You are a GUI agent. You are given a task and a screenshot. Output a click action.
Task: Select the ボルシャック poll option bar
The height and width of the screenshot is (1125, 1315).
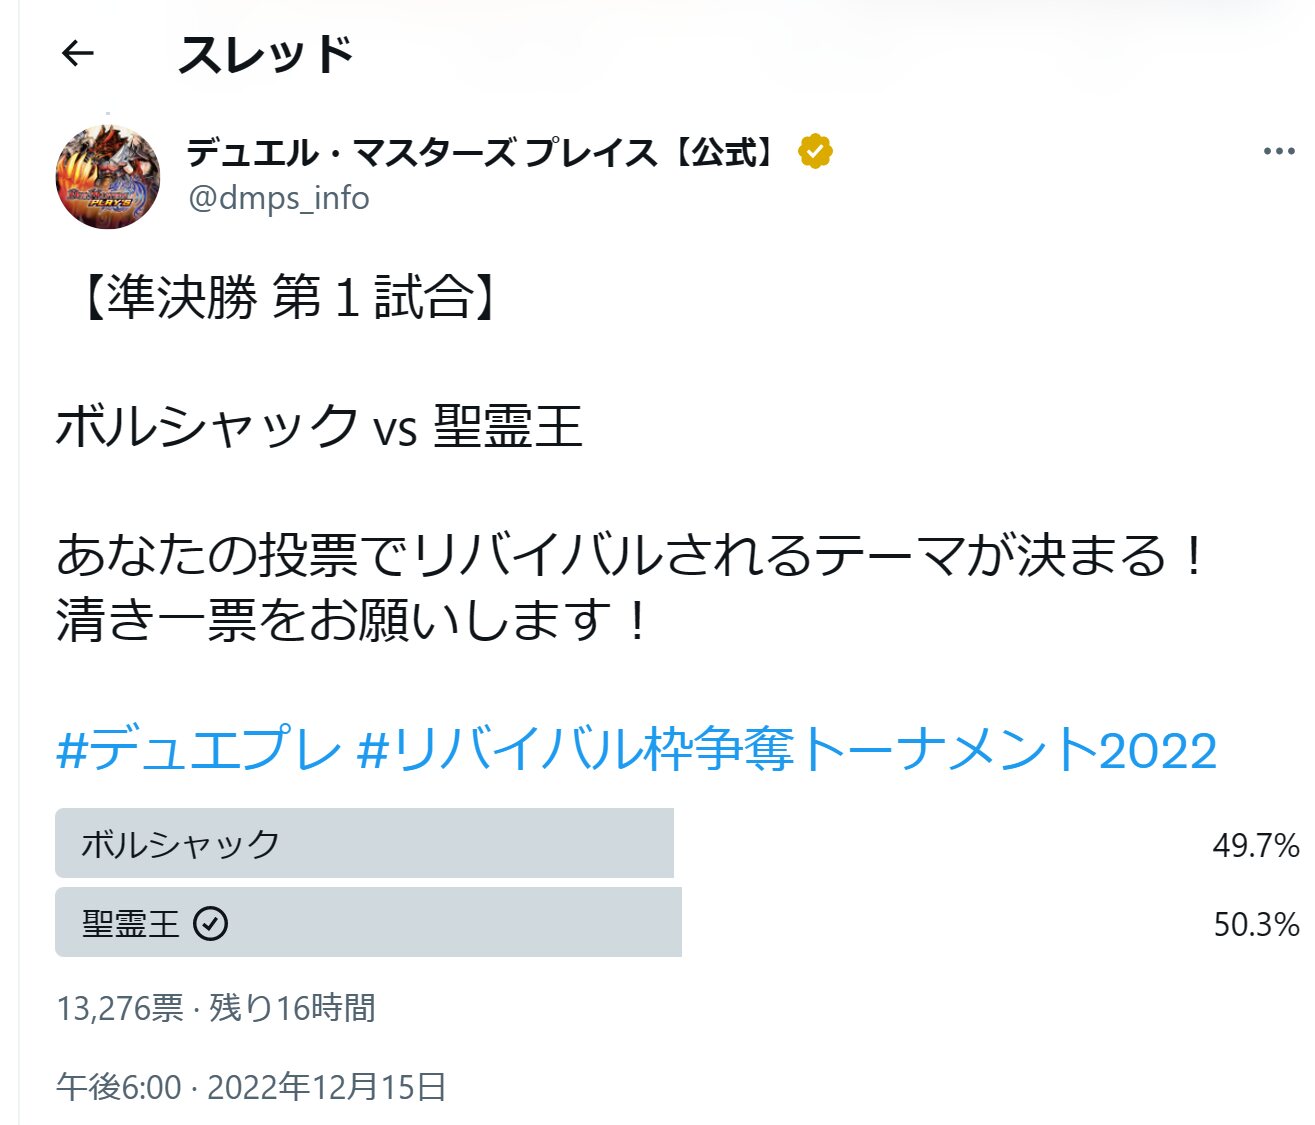(x=364, y=843)
